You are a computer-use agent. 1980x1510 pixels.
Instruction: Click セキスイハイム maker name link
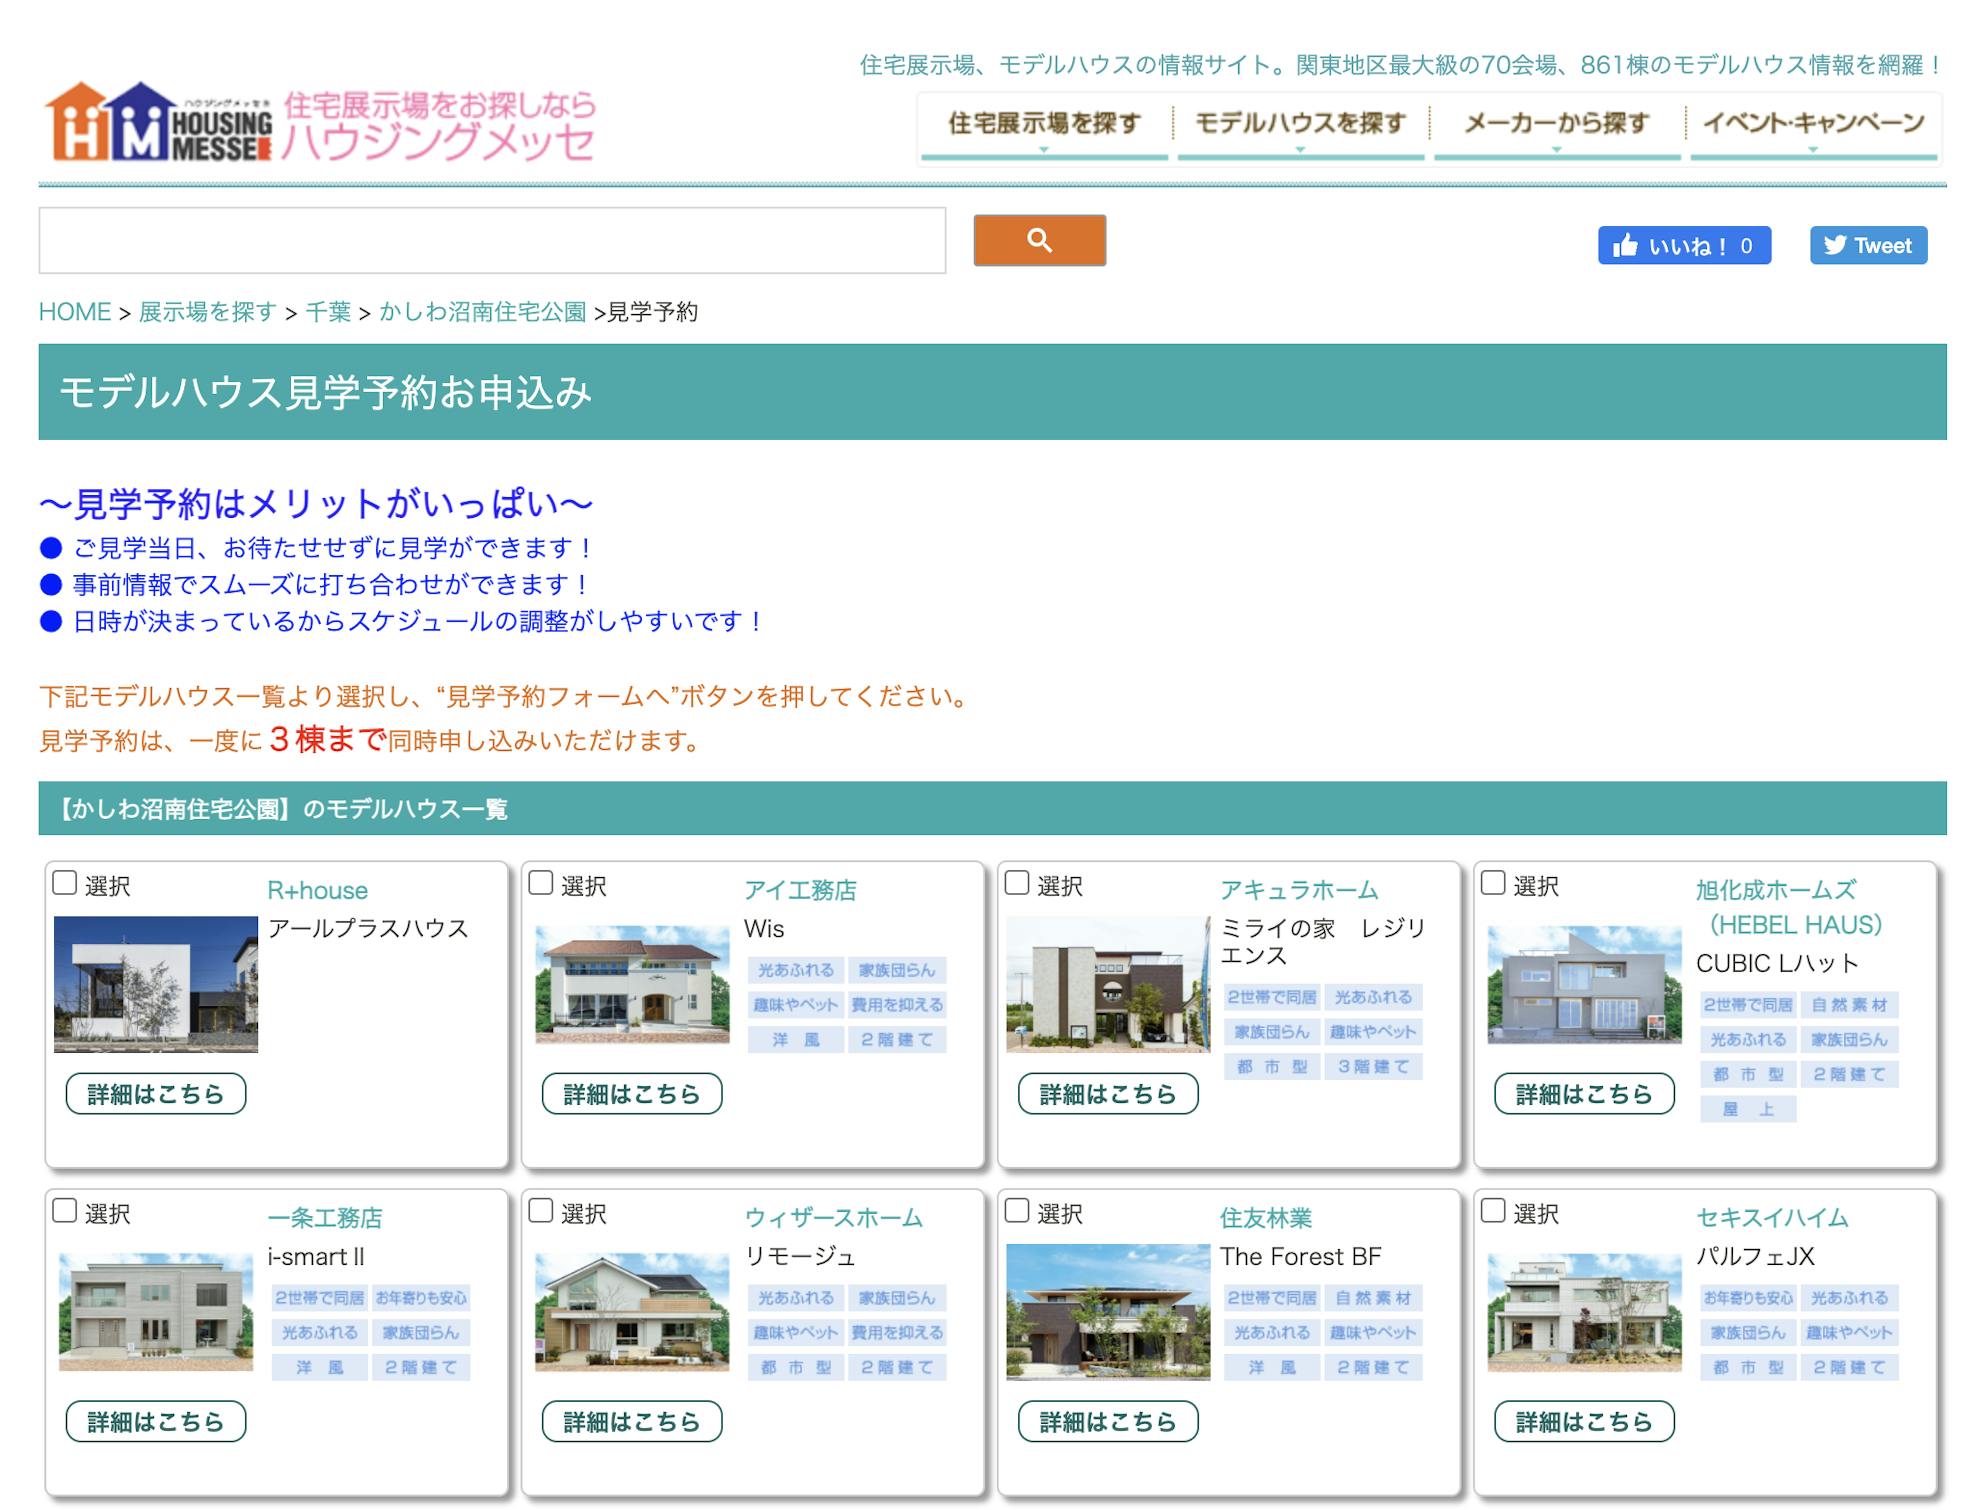(x=1772, y=1218)
